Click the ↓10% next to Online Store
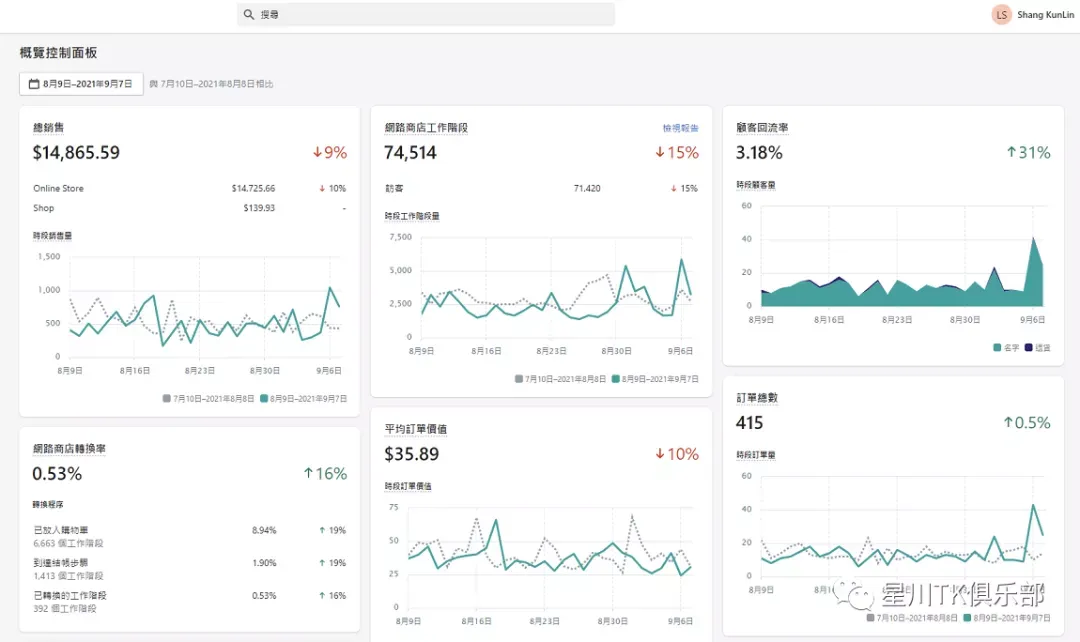Image resolution: width=1080 pixels, height=642 pixels. 332,188
